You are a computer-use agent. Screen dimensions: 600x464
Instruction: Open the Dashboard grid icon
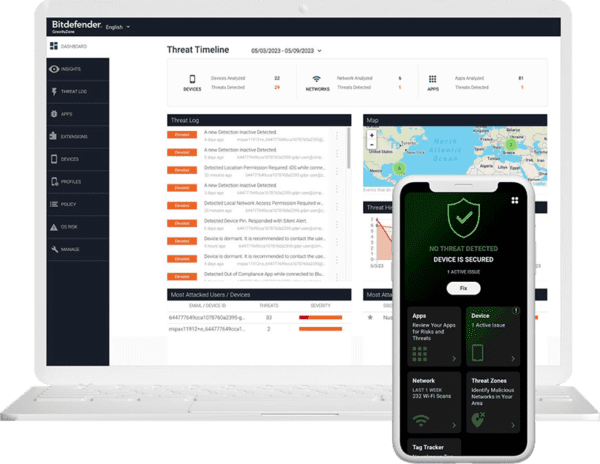pyautogui.click(x=54, y=46)
